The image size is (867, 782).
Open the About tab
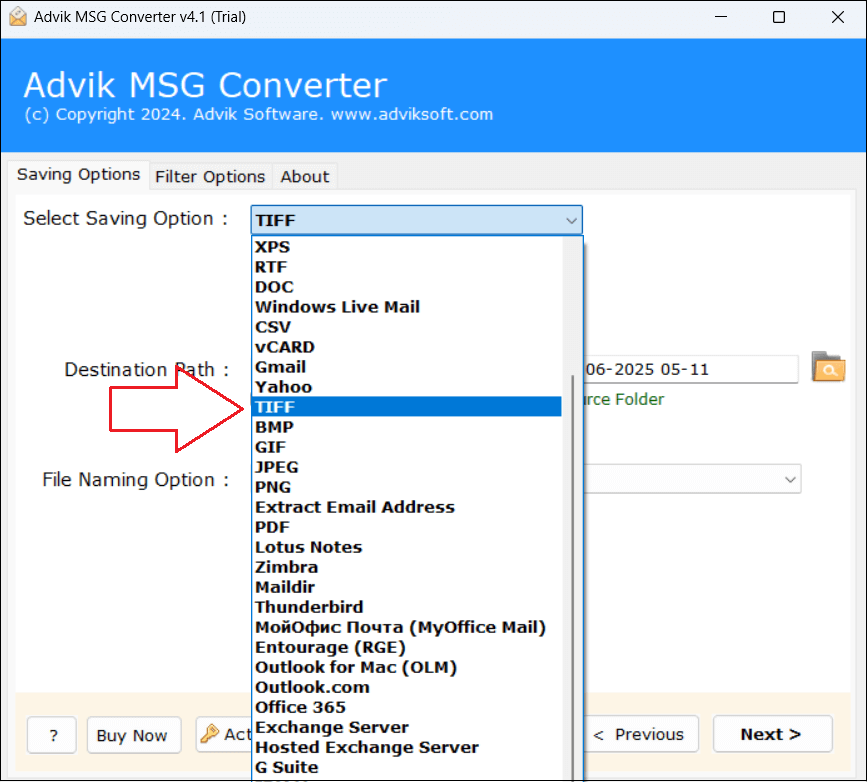[x=305, y=177]
